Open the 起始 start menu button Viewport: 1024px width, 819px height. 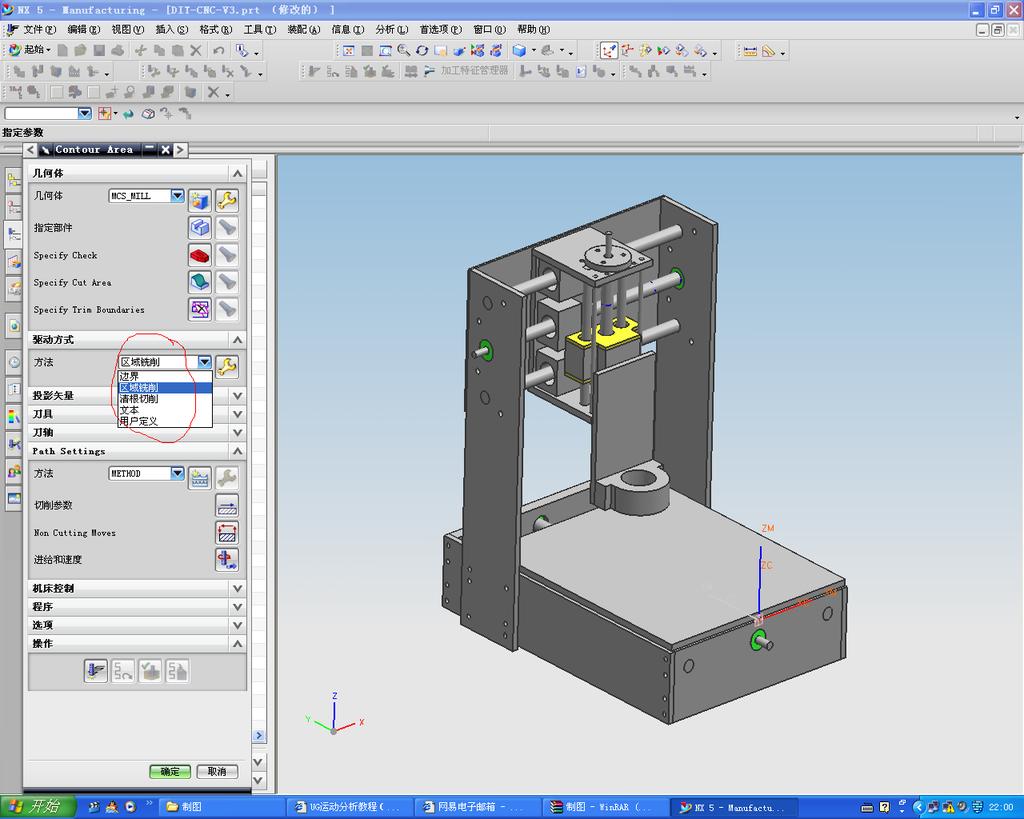point(29,50)
